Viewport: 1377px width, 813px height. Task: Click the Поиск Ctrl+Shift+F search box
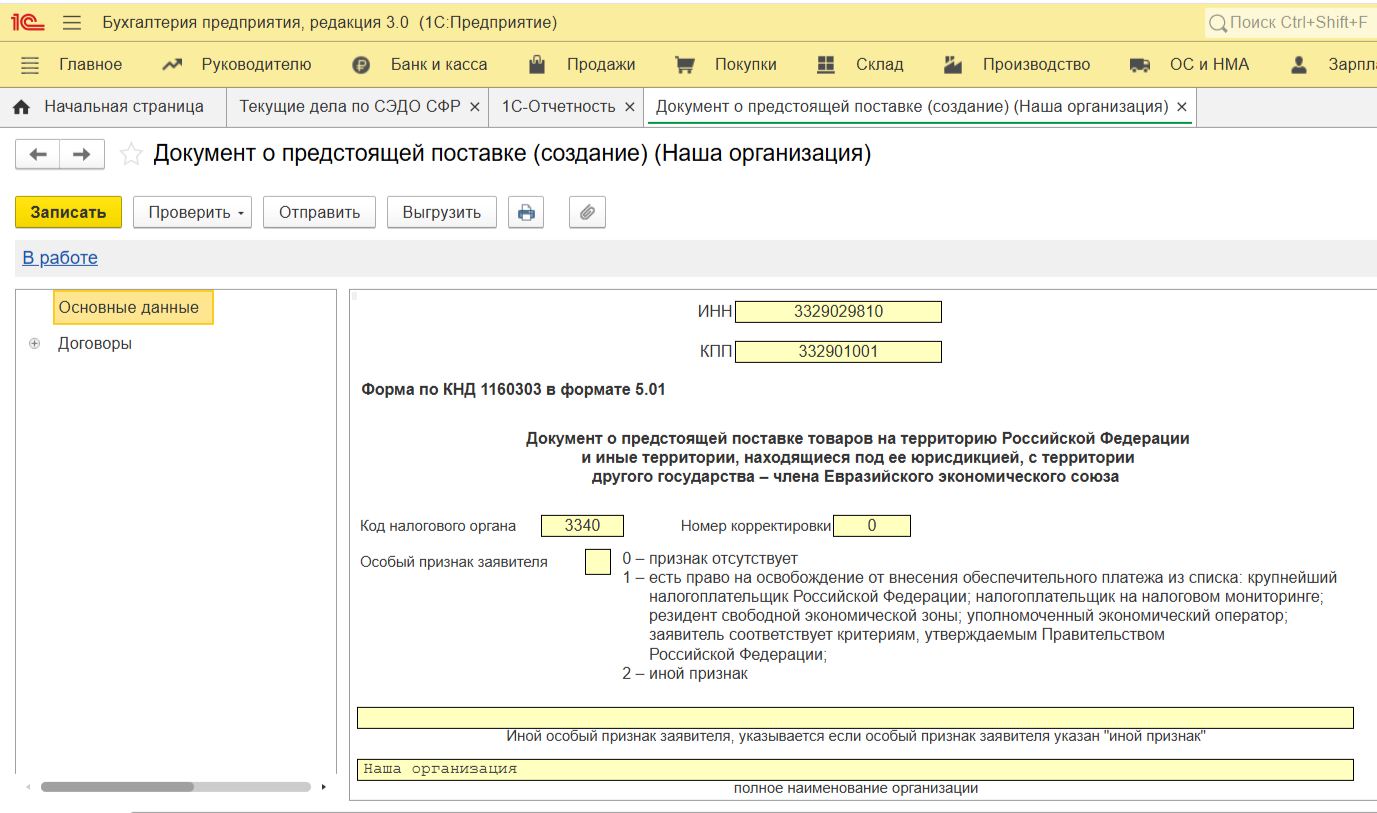tap(1290, 22)
